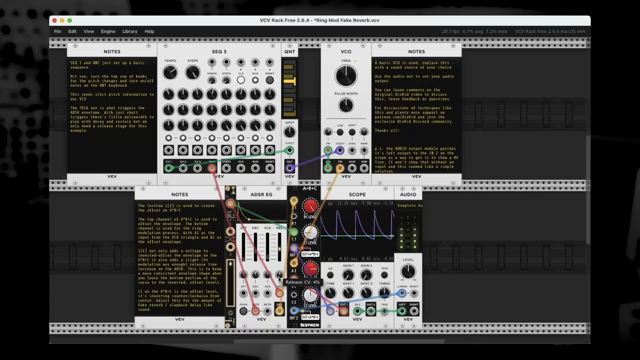Screen dimensions: 640x360
Task: Click the SCOPE TIME knob
Action: point(330,293)
